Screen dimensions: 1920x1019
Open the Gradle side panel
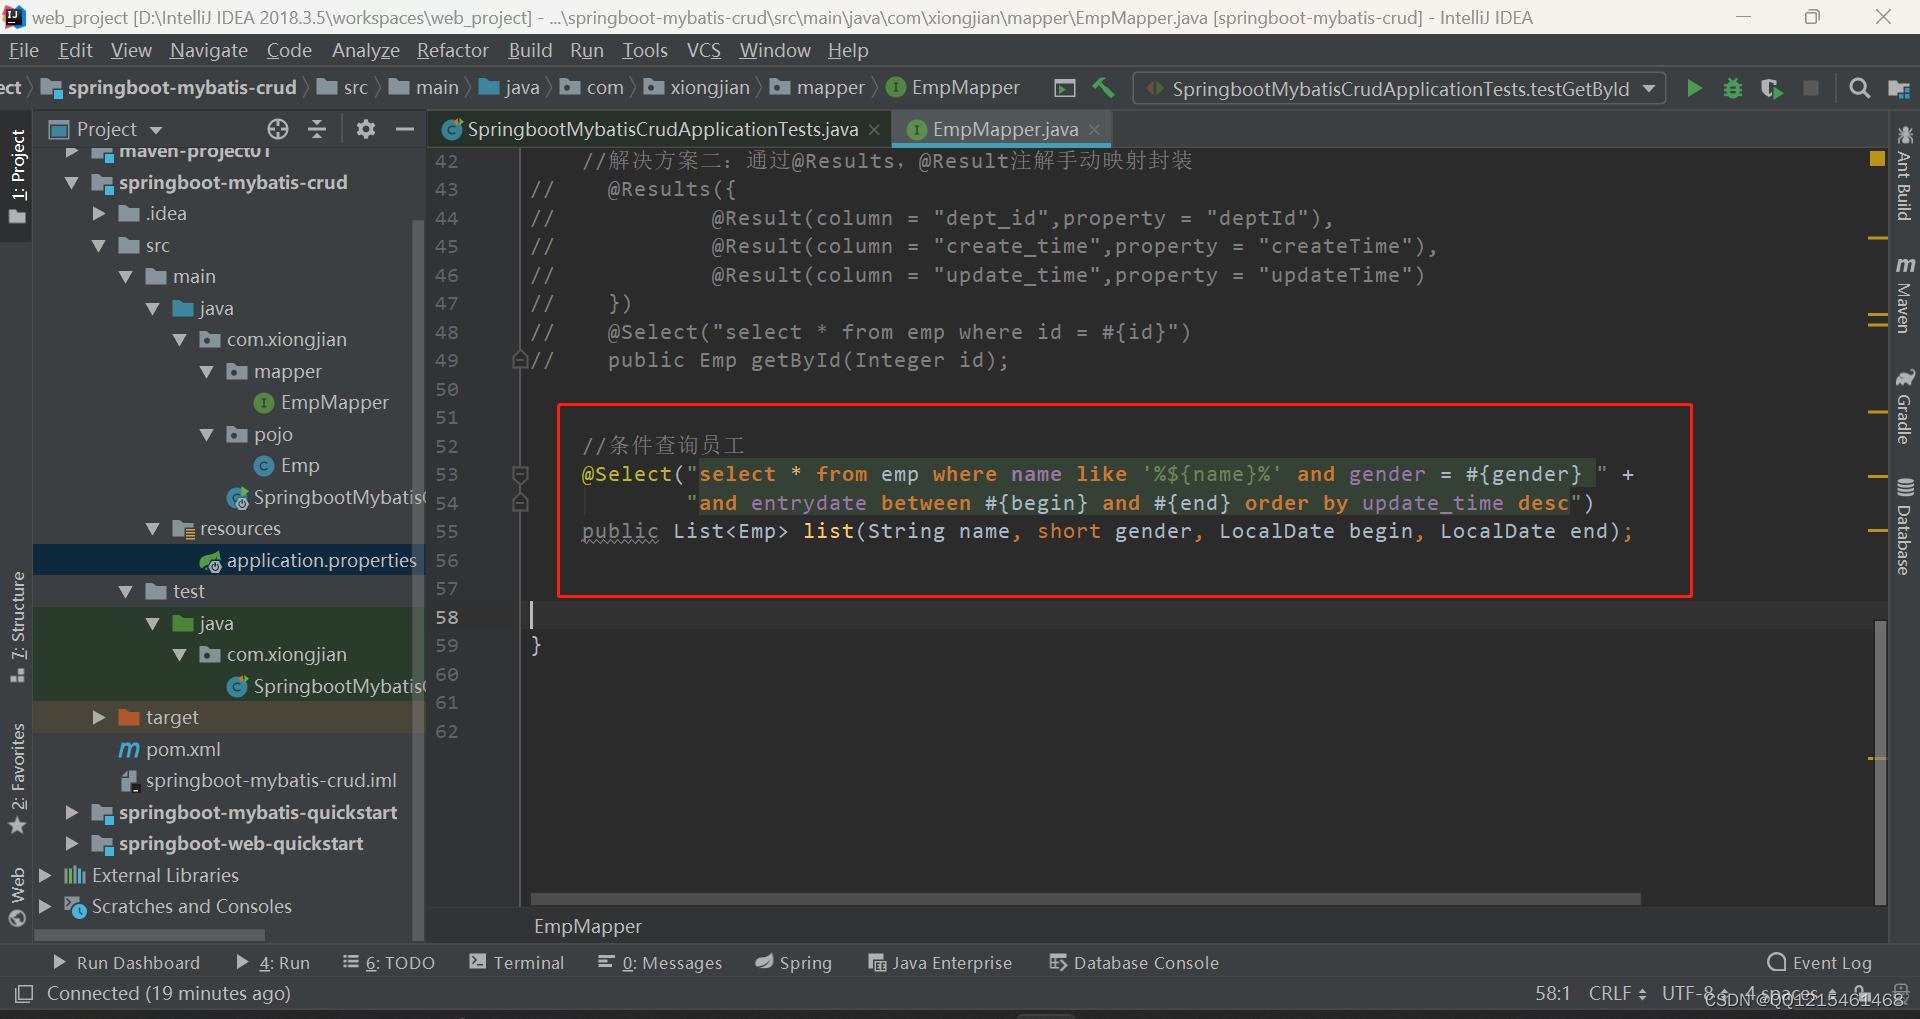click(1904, 407)
